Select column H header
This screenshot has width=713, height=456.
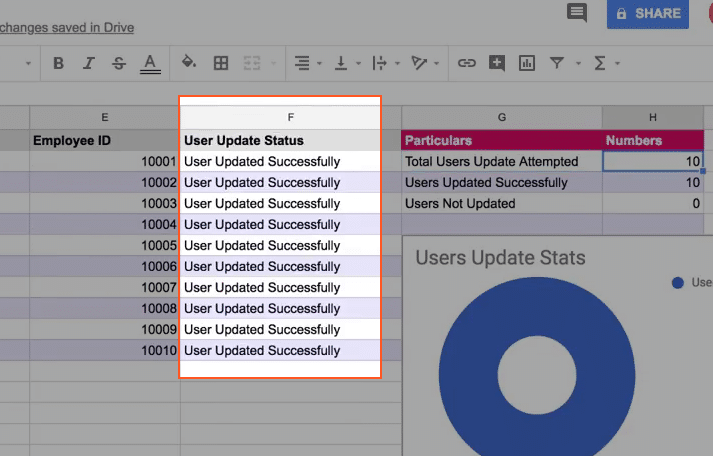click(653, 117)
